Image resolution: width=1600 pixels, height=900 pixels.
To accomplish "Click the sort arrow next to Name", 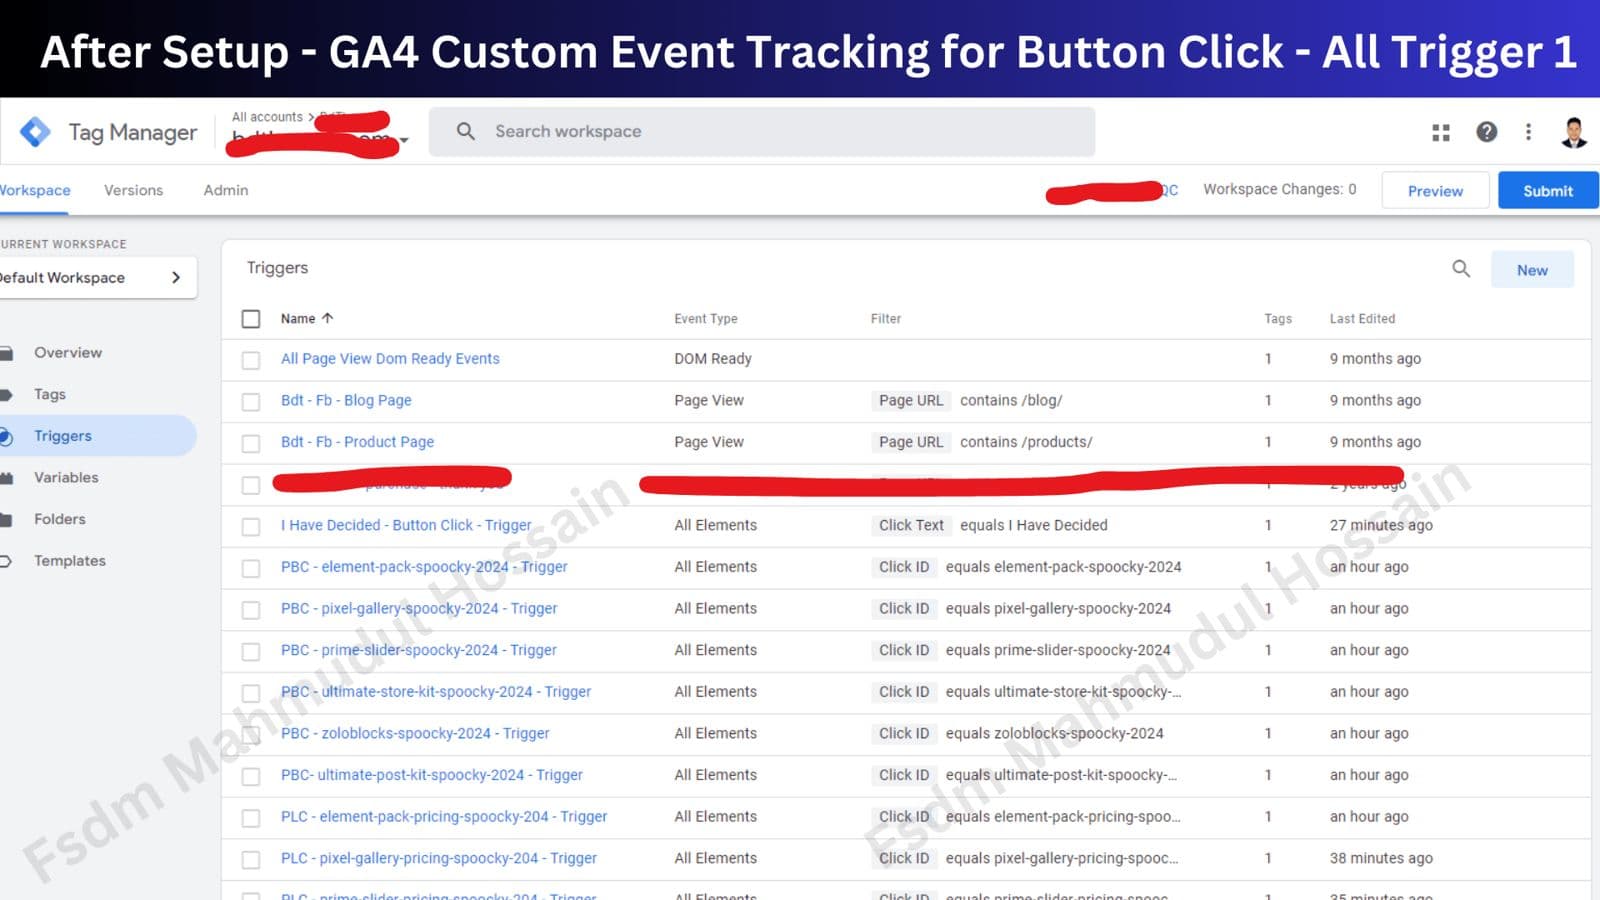I will coord(327,318).
